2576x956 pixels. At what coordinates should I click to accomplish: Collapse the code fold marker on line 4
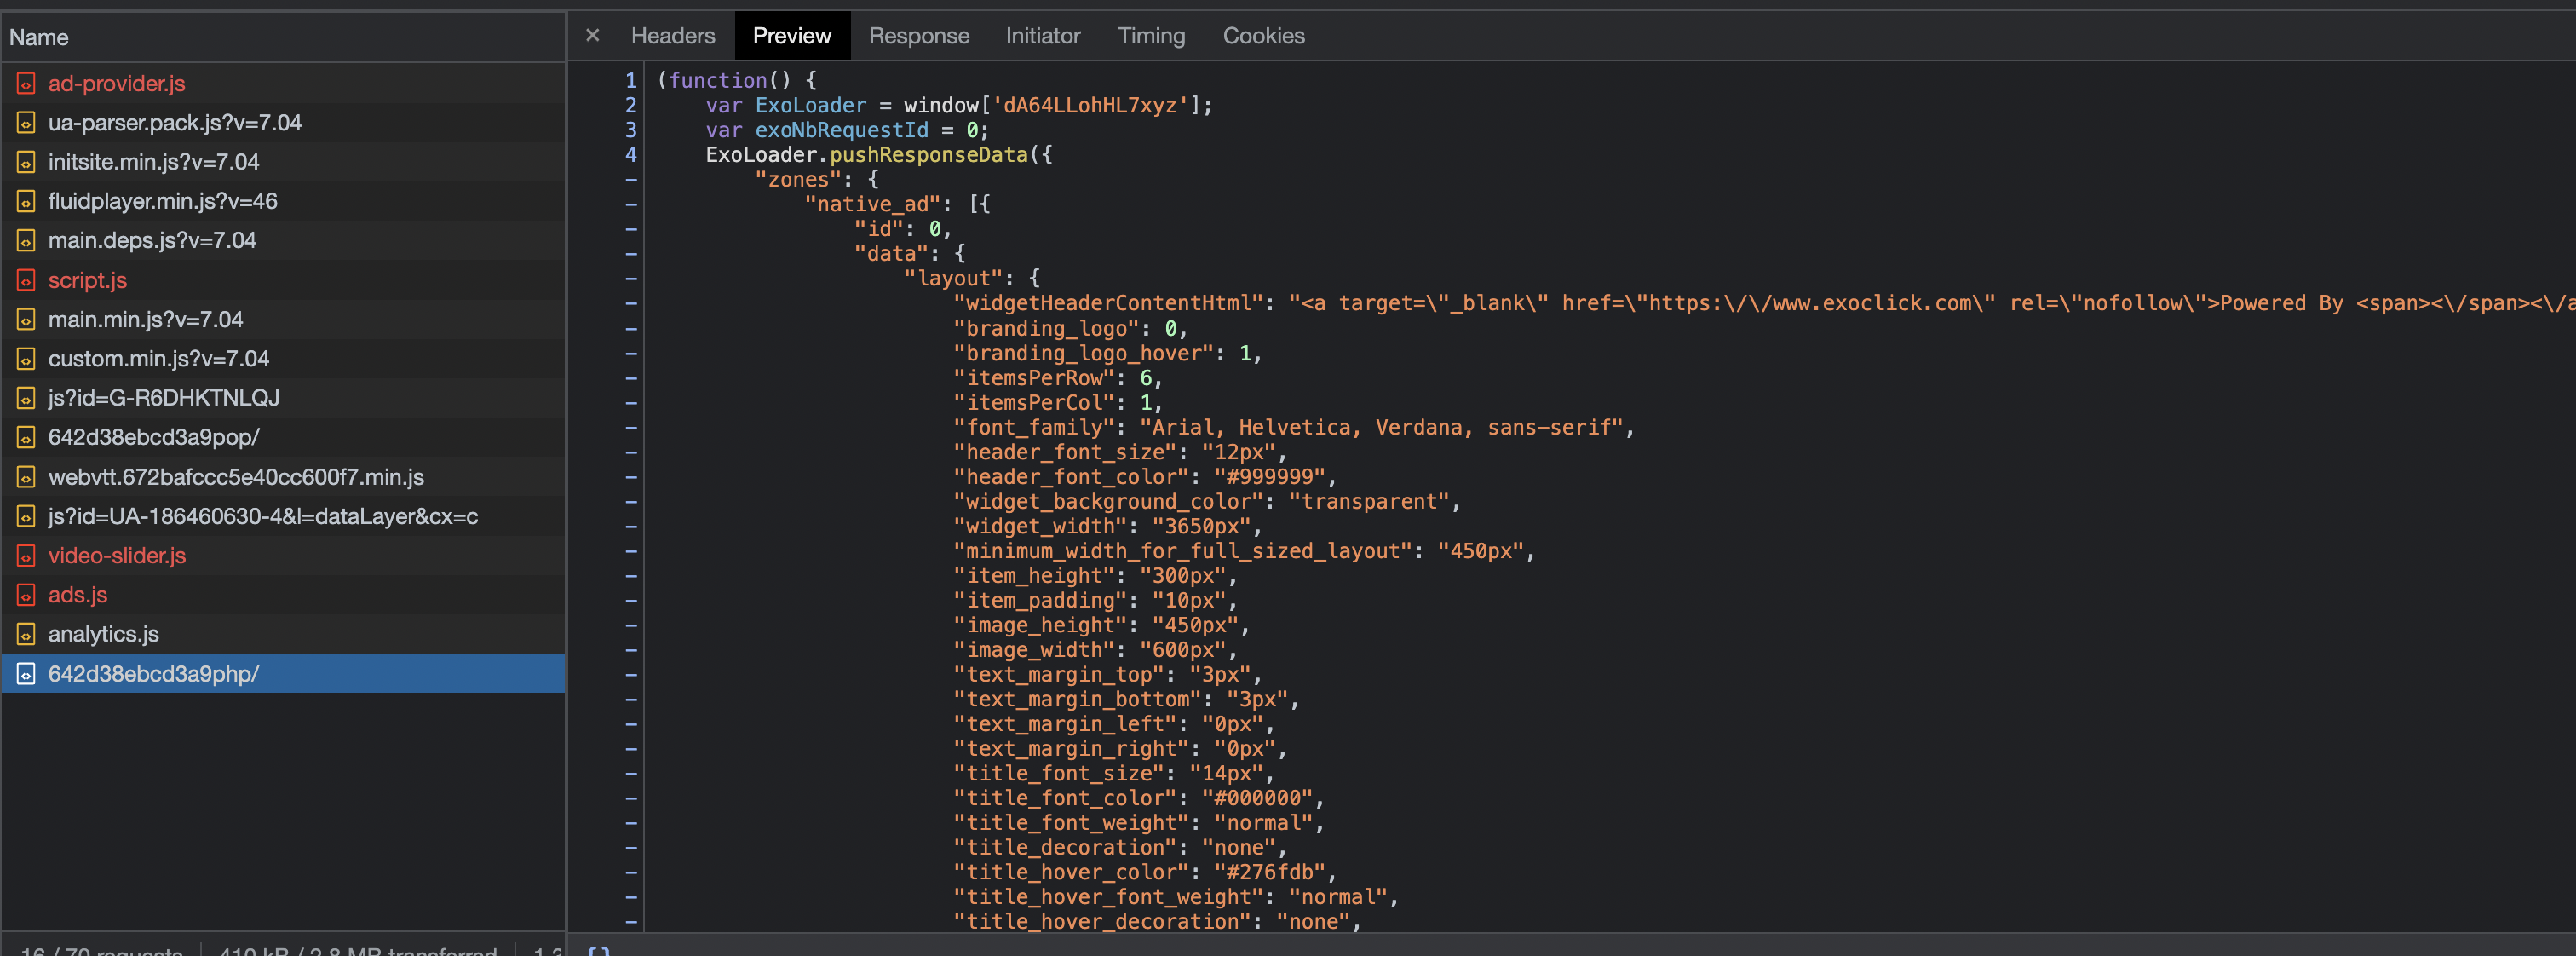coord(631,155)
